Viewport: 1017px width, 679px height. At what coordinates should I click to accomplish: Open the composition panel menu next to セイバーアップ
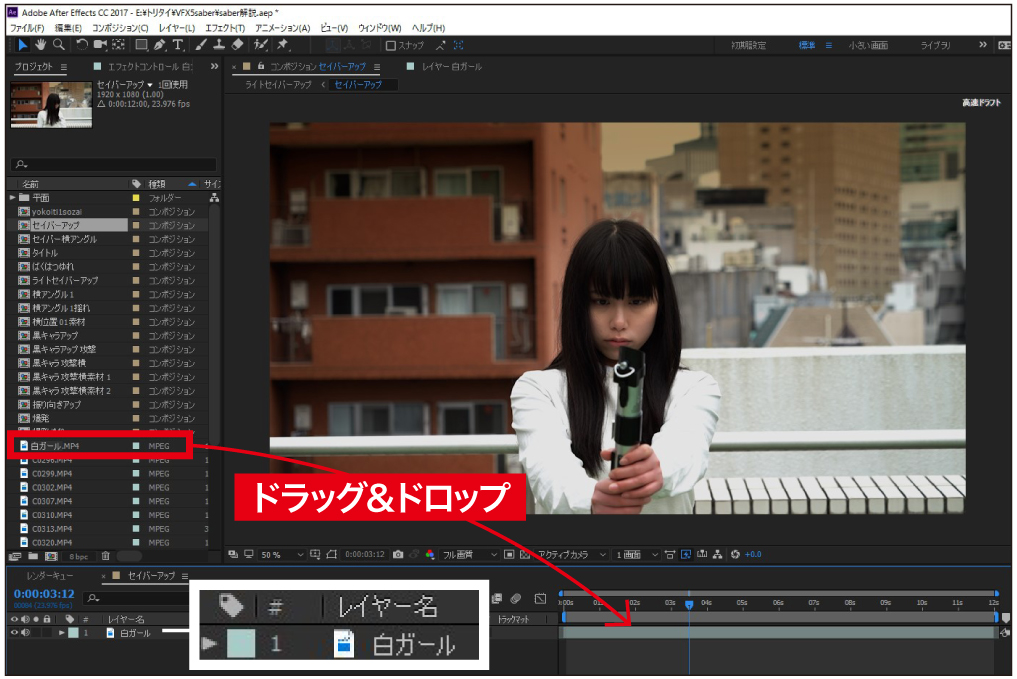(377, 67)
